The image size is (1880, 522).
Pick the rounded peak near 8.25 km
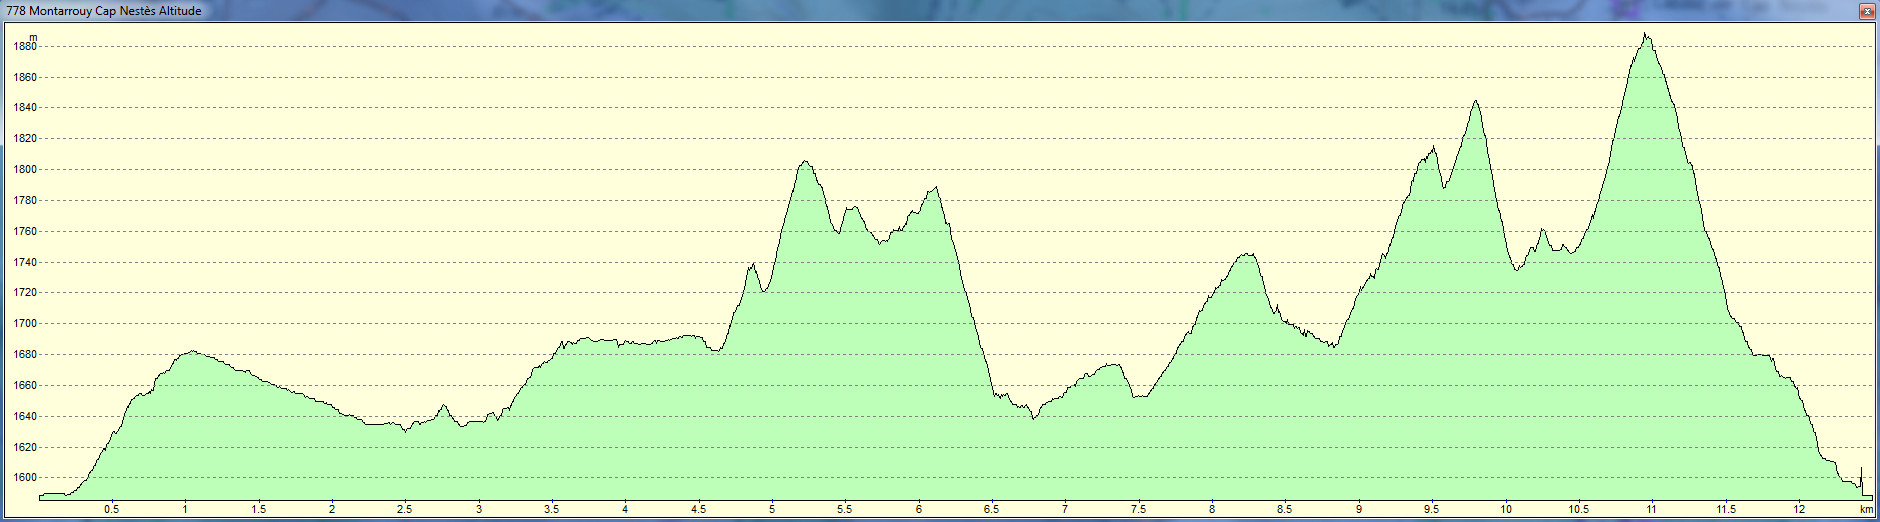coord(1246,254)
